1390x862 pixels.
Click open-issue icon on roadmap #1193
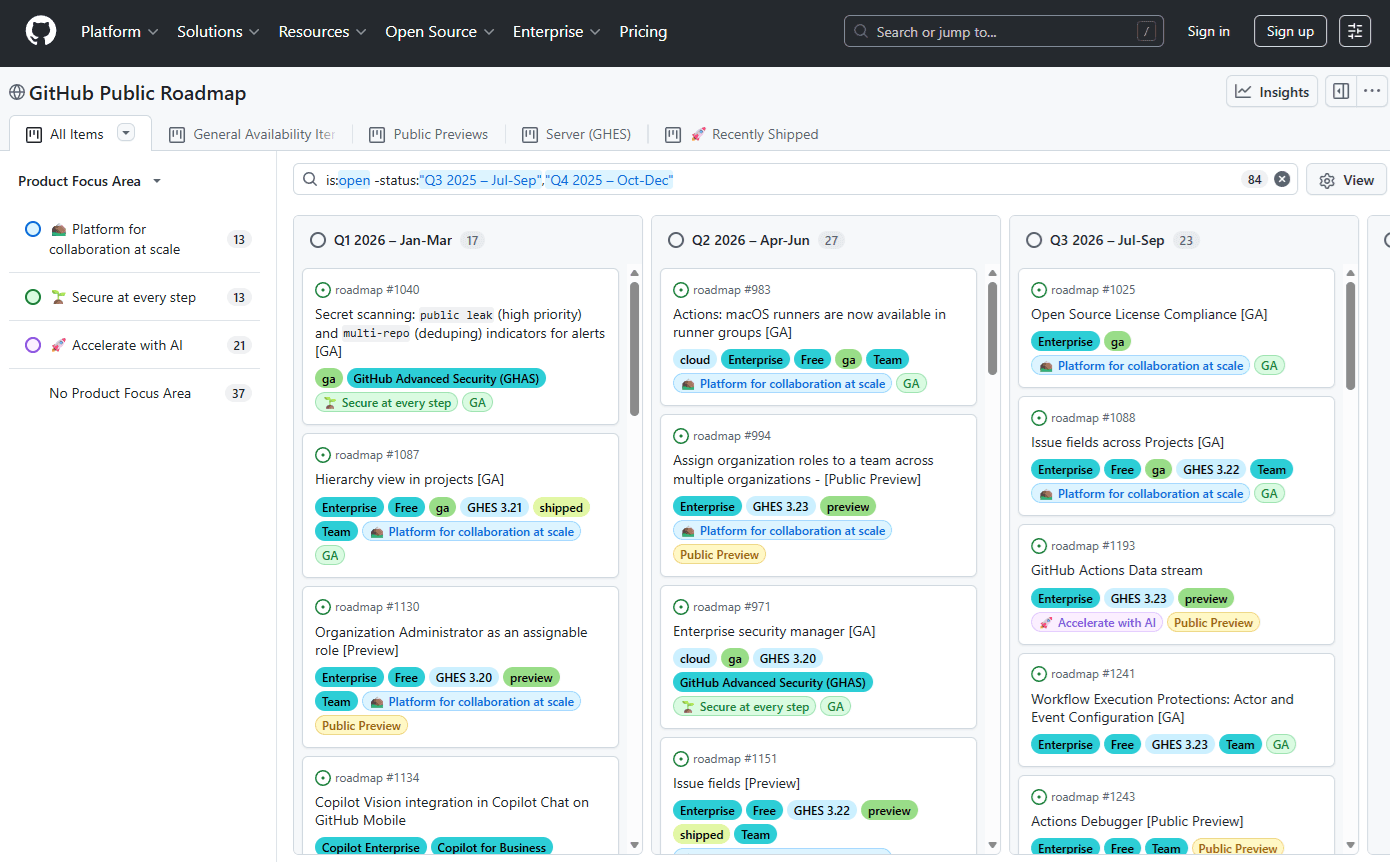click(1039, 546)
